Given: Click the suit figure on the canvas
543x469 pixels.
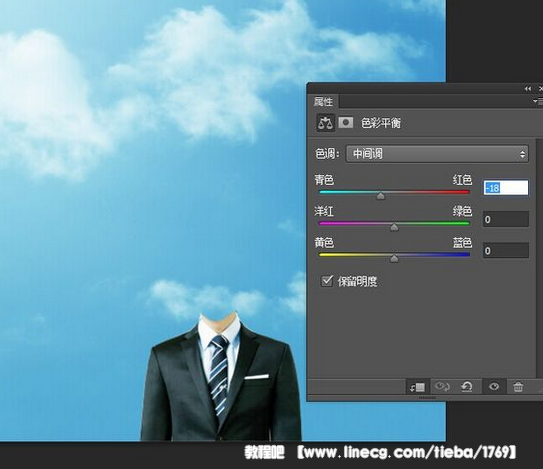Looking at the screenshot, I should tap(221, 377).
